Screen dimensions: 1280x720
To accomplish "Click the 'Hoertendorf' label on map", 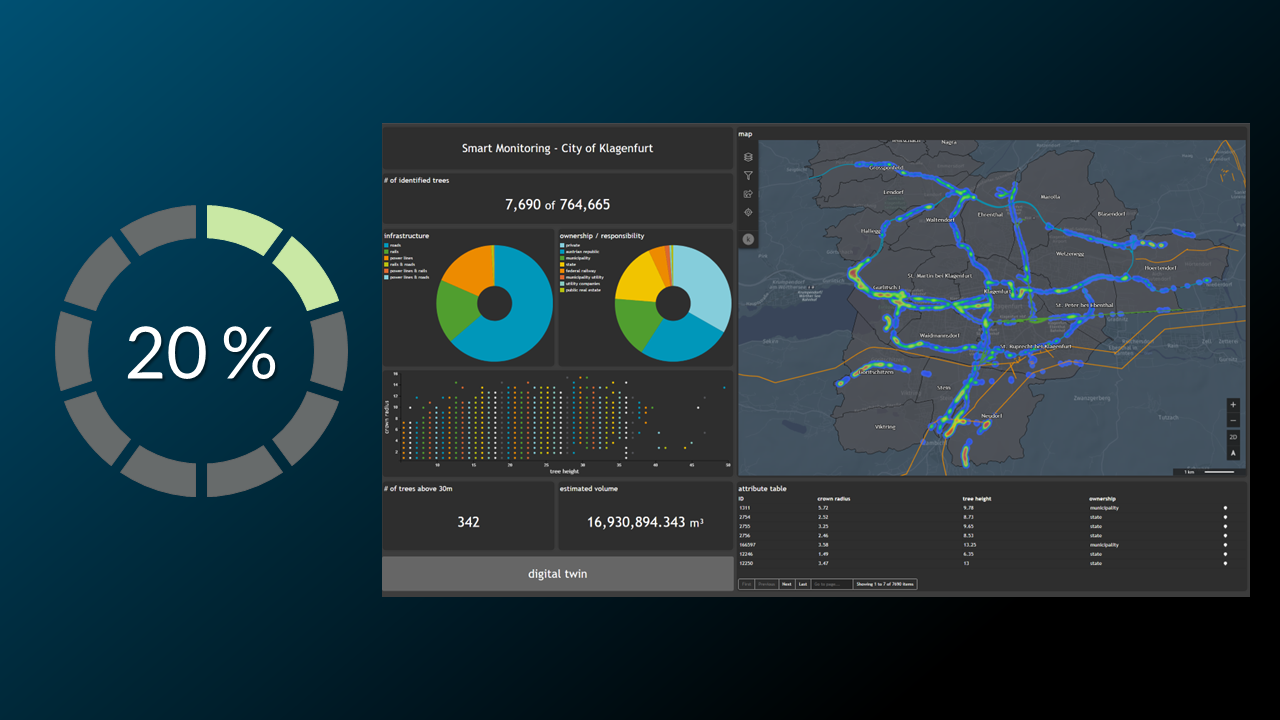I will 1160,268.
